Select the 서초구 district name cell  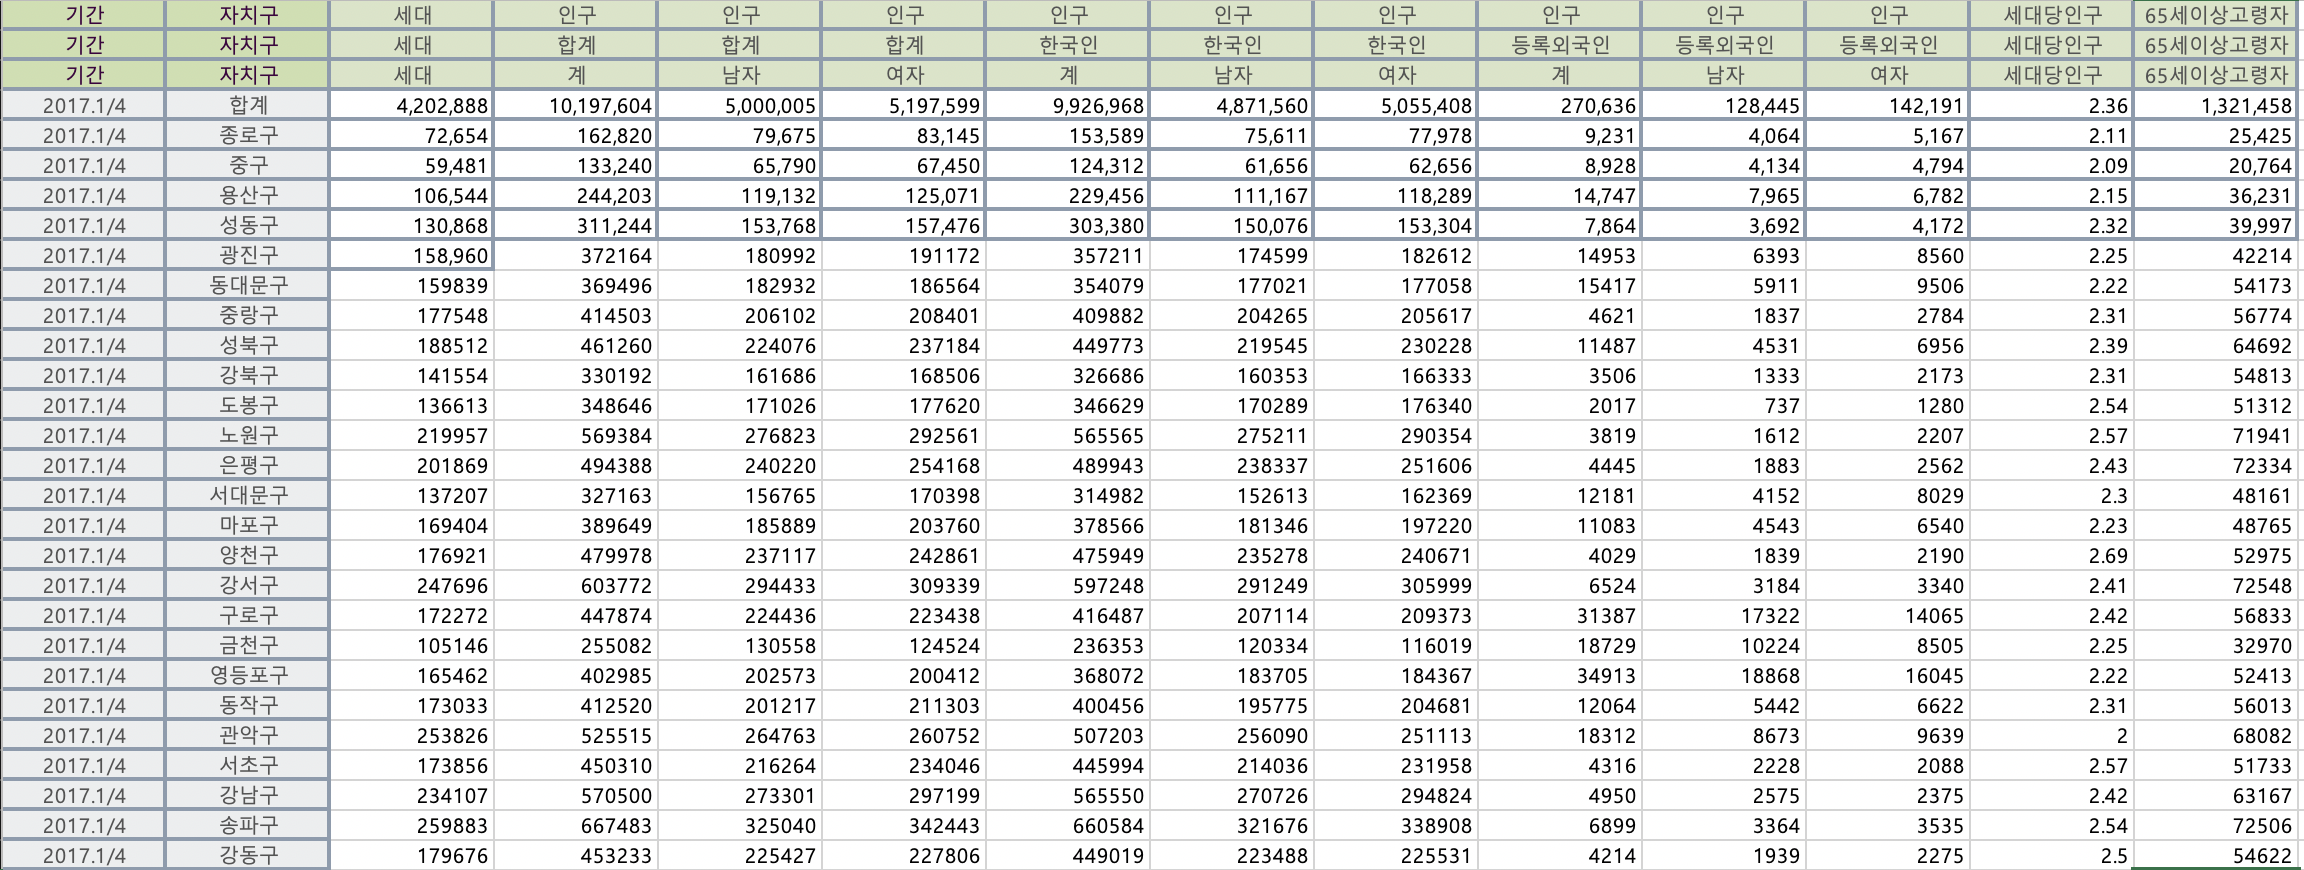247,765
